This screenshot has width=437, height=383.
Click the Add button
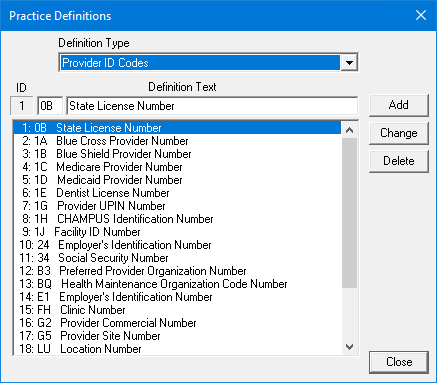click(398, 105)
